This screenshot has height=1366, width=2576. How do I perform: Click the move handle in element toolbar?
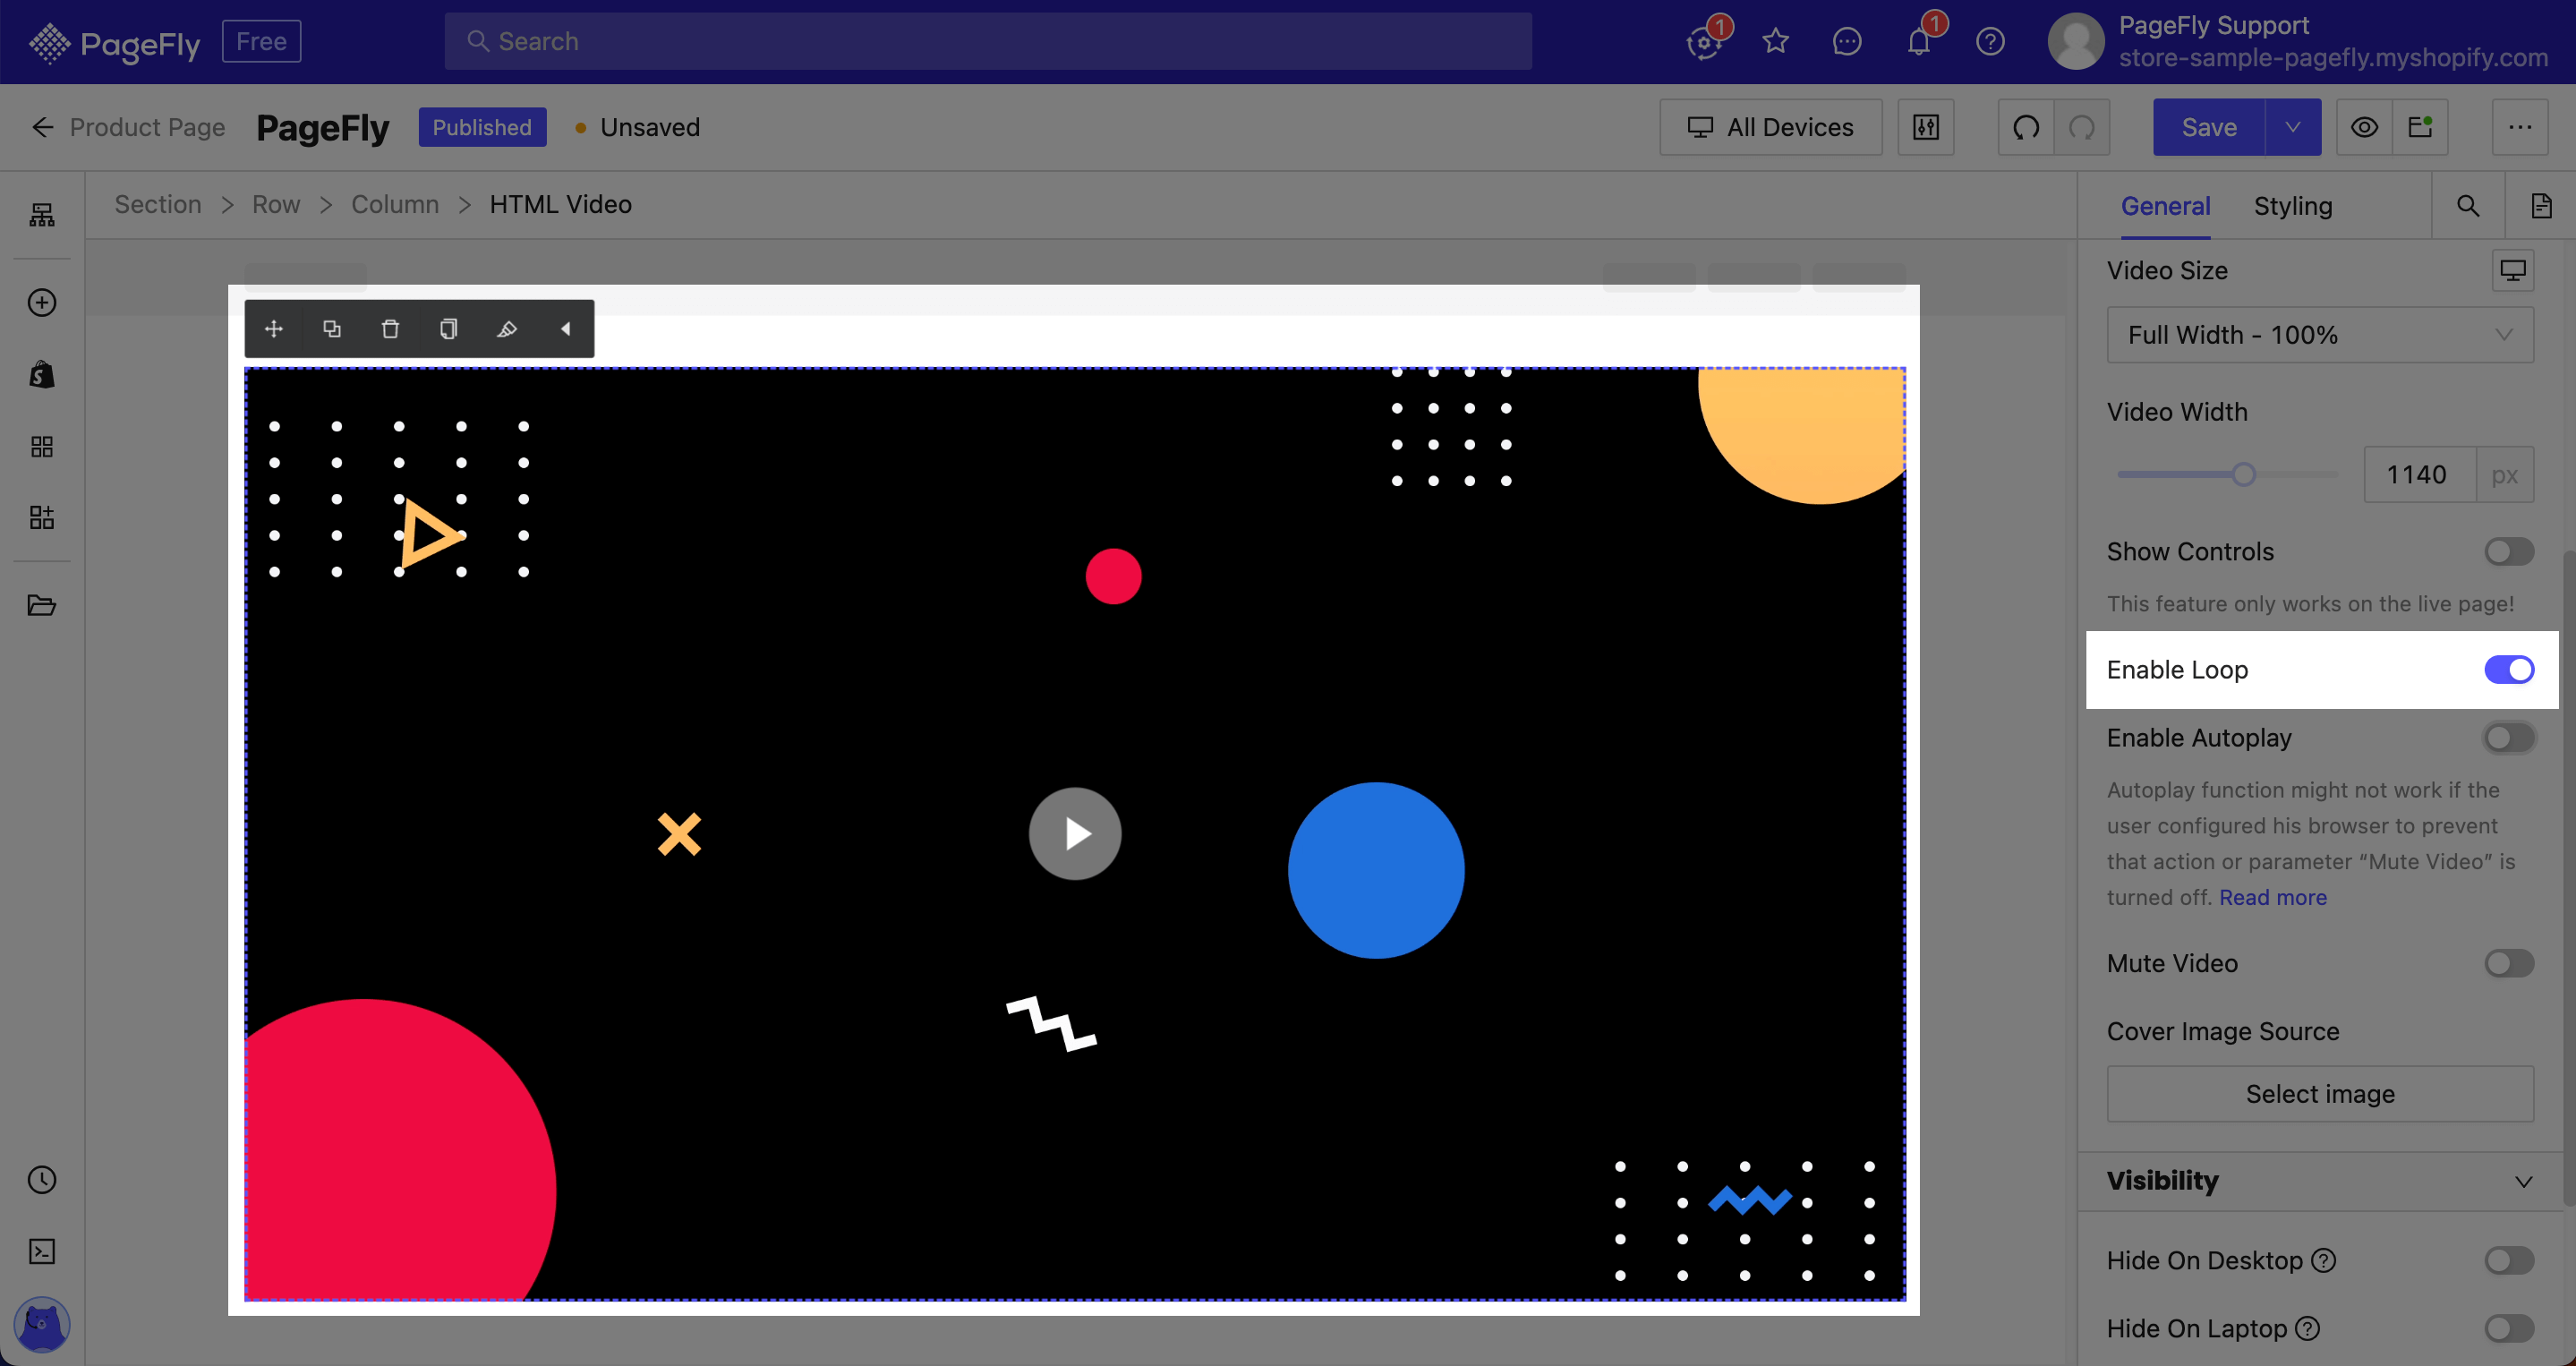coord(274,329)
